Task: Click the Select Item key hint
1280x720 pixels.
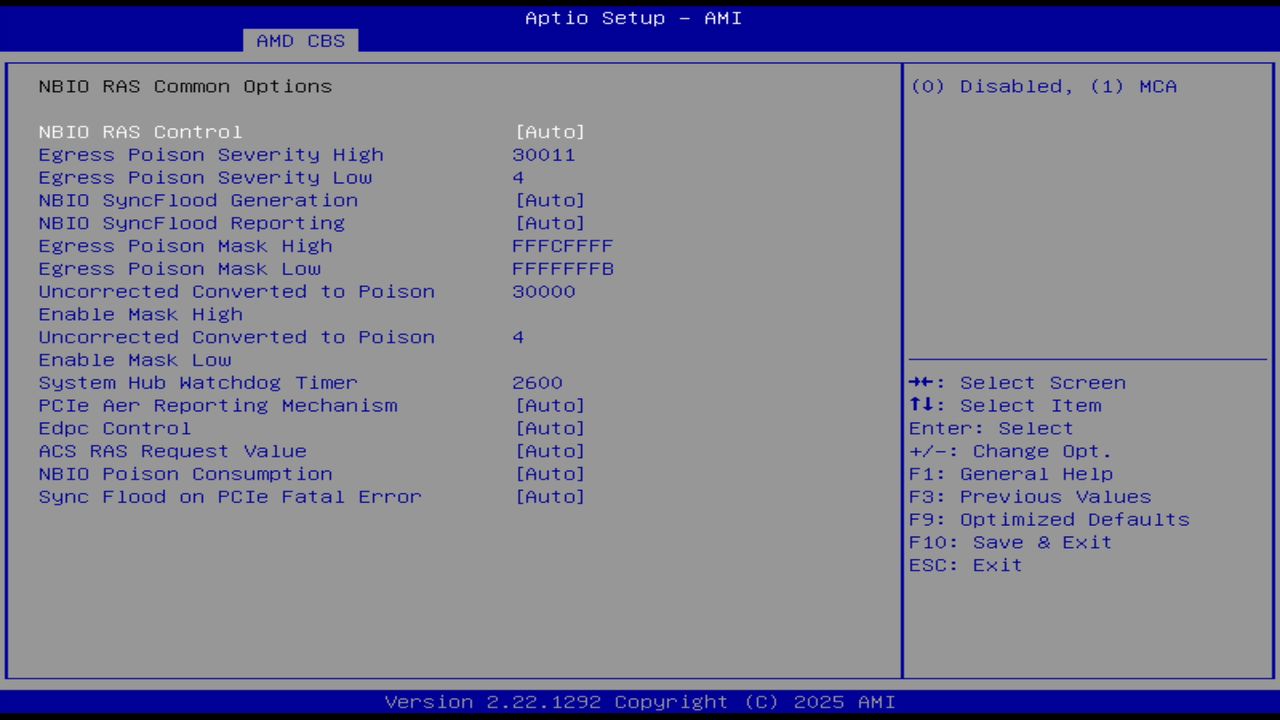Action: point(1005,406)
